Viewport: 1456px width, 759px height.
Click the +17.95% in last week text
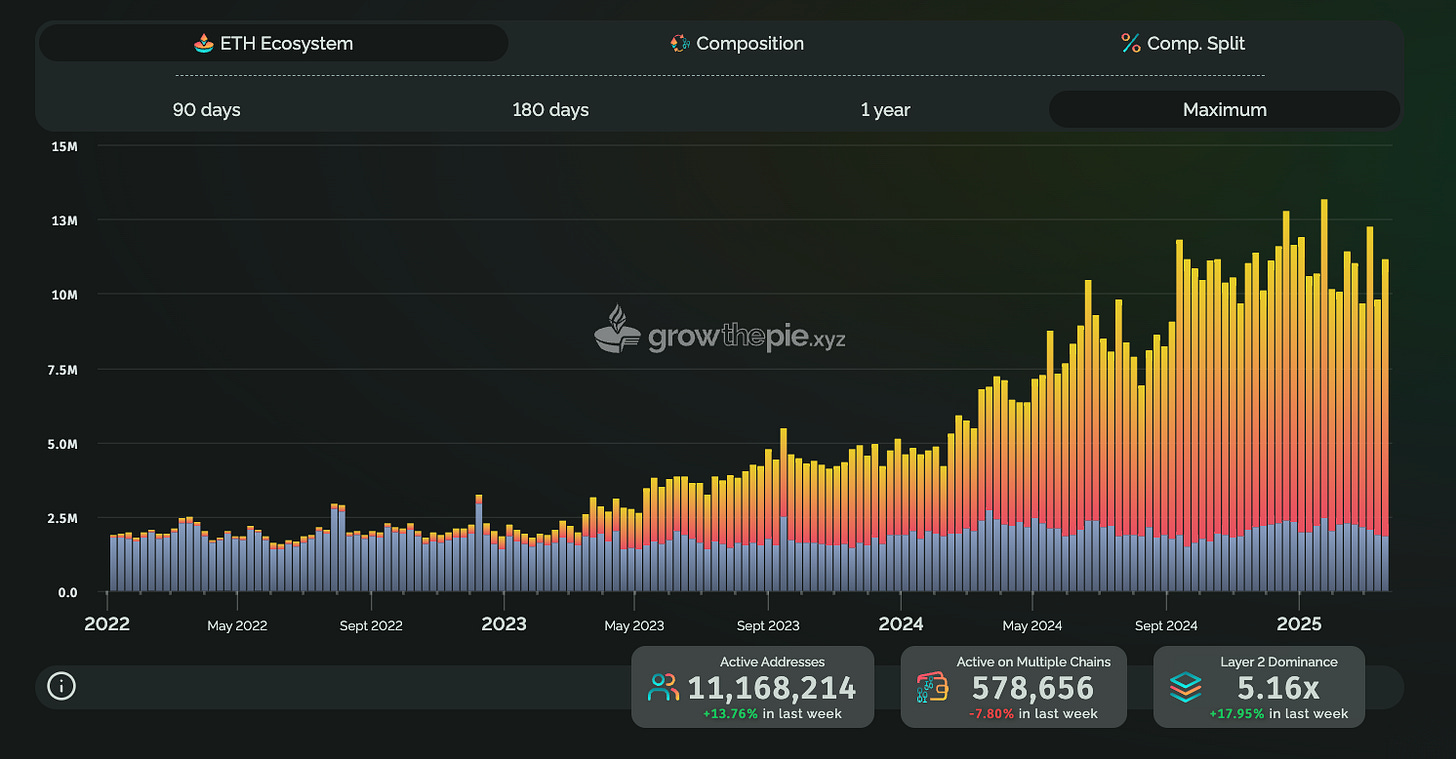pyautogui.click(x=1279, y=714)
